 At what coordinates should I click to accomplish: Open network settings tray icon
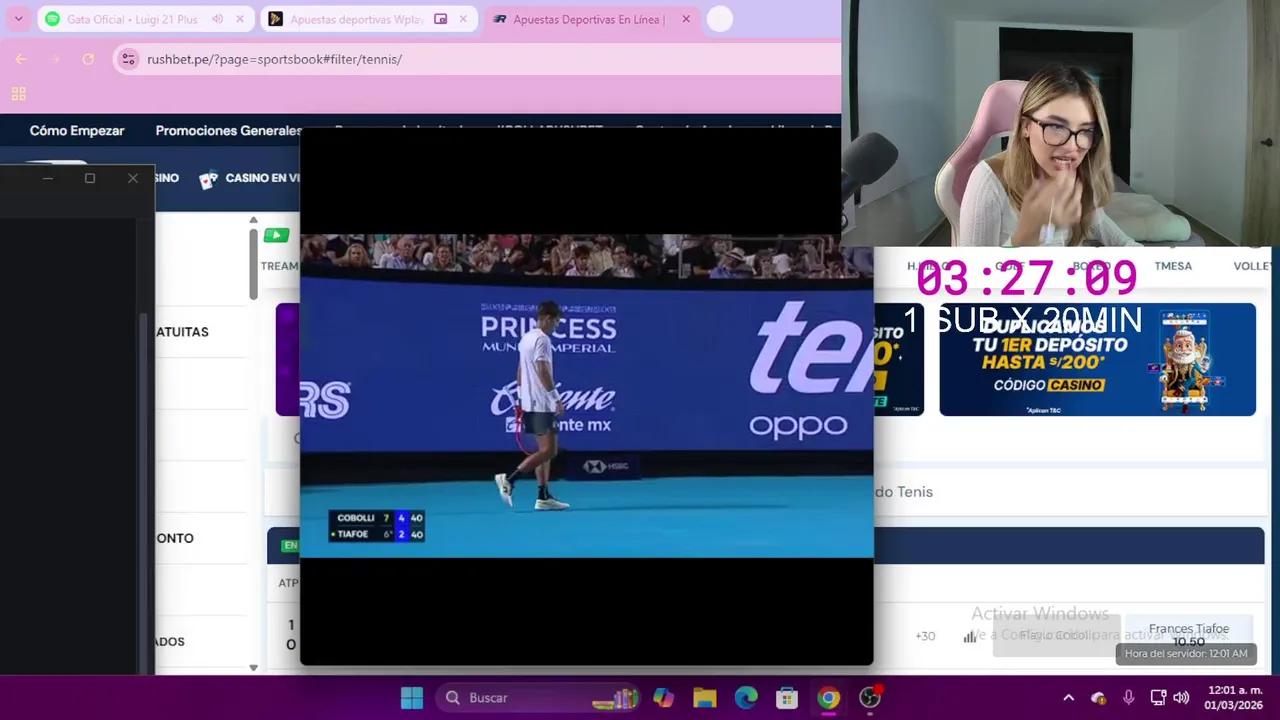point(1158,698)
